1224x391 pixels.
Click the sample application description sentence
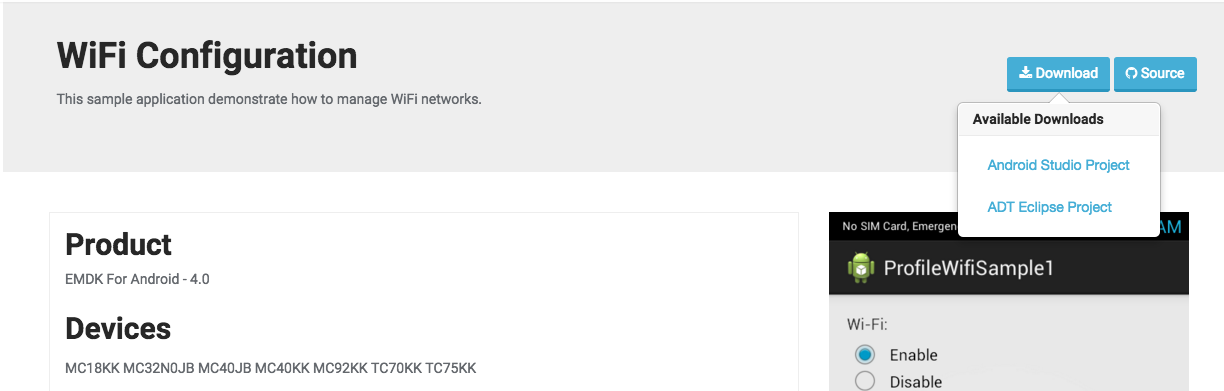tap(269, 99)
